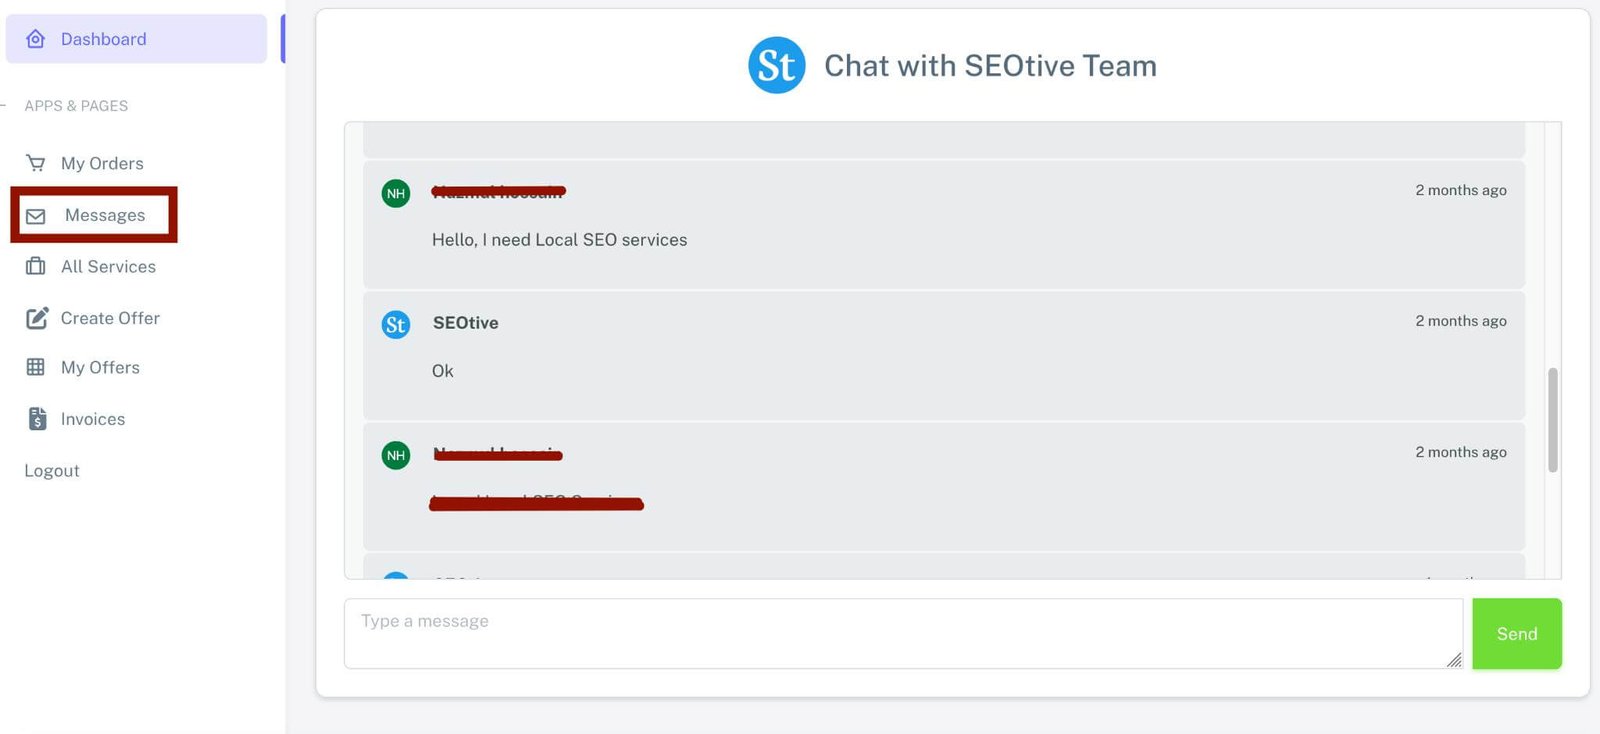
Task: Click the NH avatar beside Local SEO message
Action: point(396,194)
